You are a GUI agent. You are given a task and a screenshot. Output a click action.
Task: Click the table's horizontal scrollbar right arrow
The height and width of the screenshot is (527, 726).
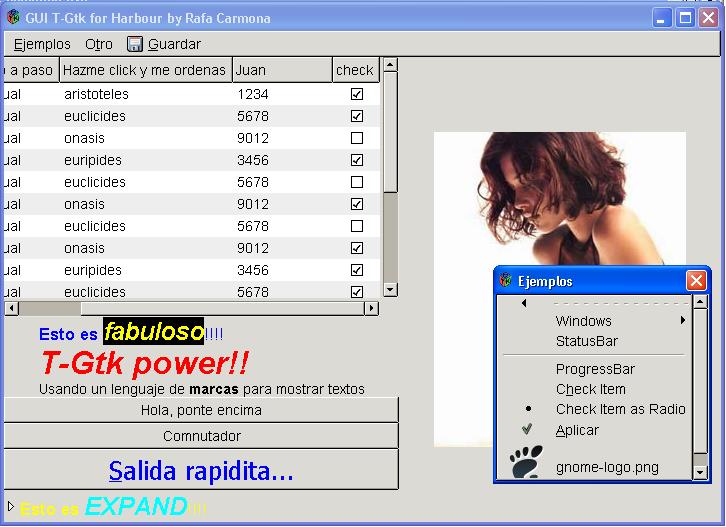[371, 308]
